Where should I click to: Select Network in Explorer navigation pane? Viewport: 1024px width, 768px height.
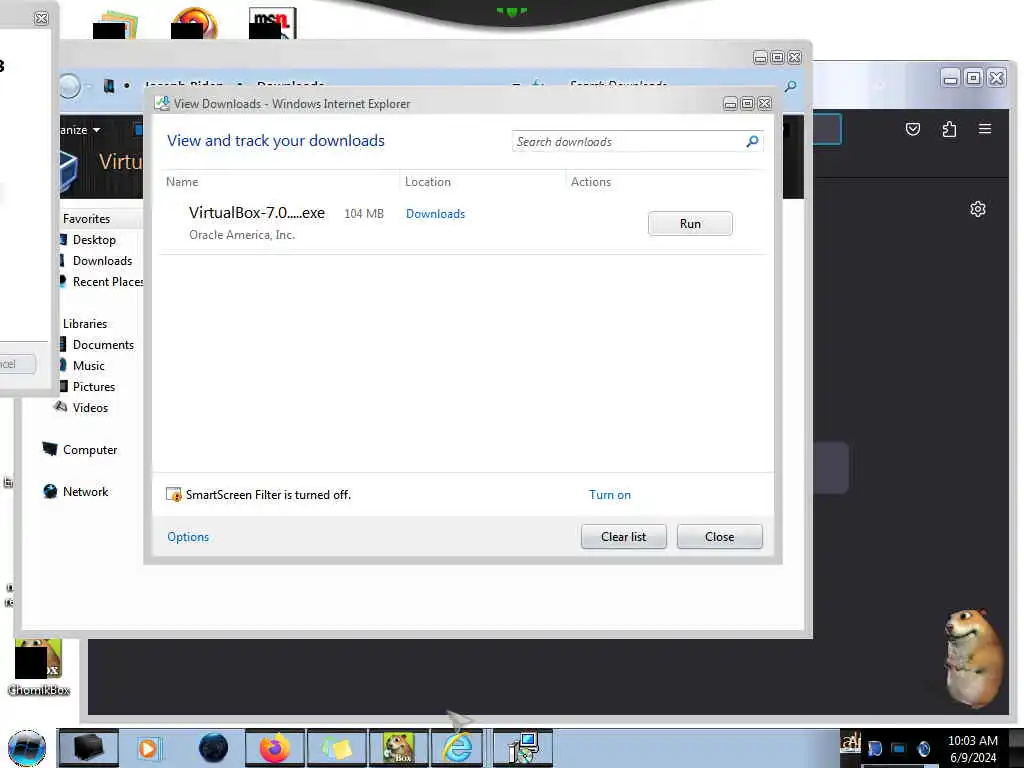tap(86, 491)
